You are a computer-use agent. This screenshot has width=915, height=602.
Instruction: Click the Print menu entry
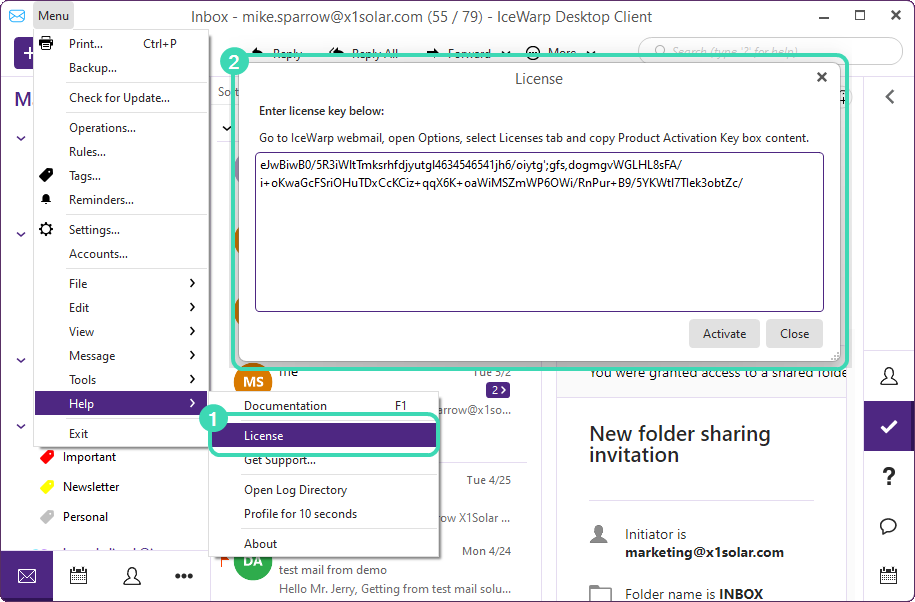(x=121, y=44)
